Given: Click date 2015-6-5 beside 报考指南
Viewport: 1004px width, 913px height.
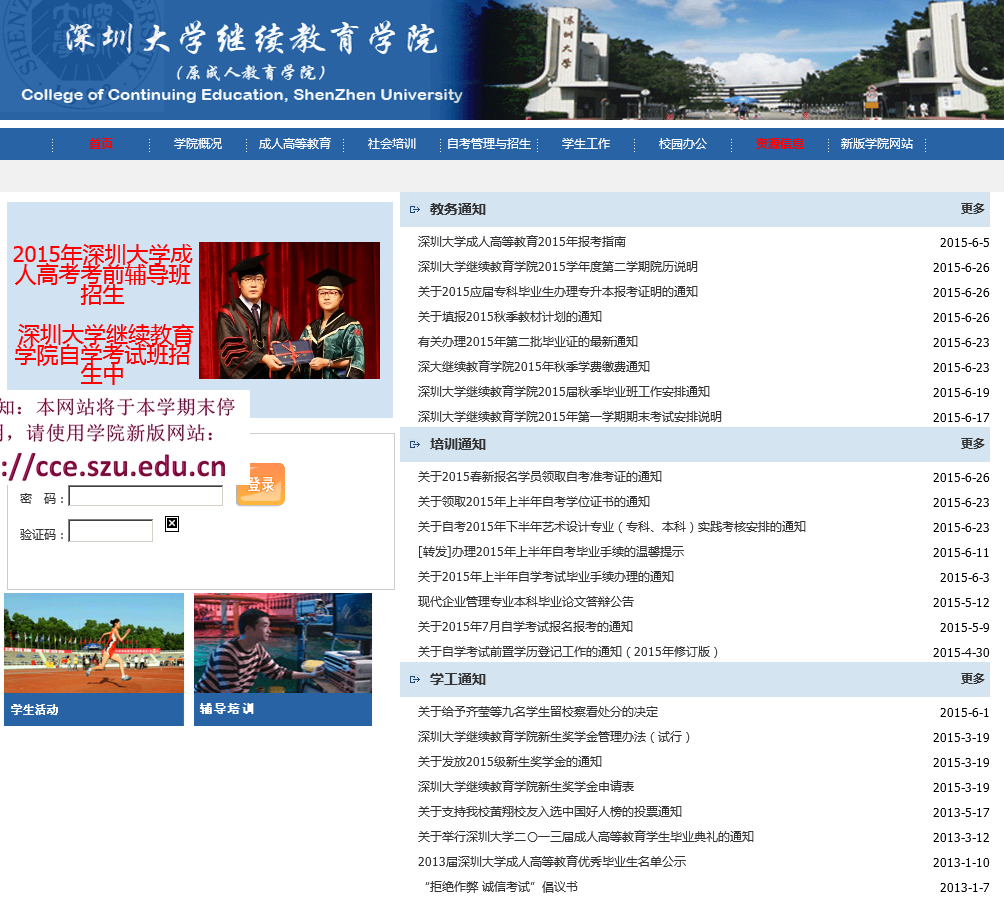Looking at the screenshot, I should coord(964,243).
